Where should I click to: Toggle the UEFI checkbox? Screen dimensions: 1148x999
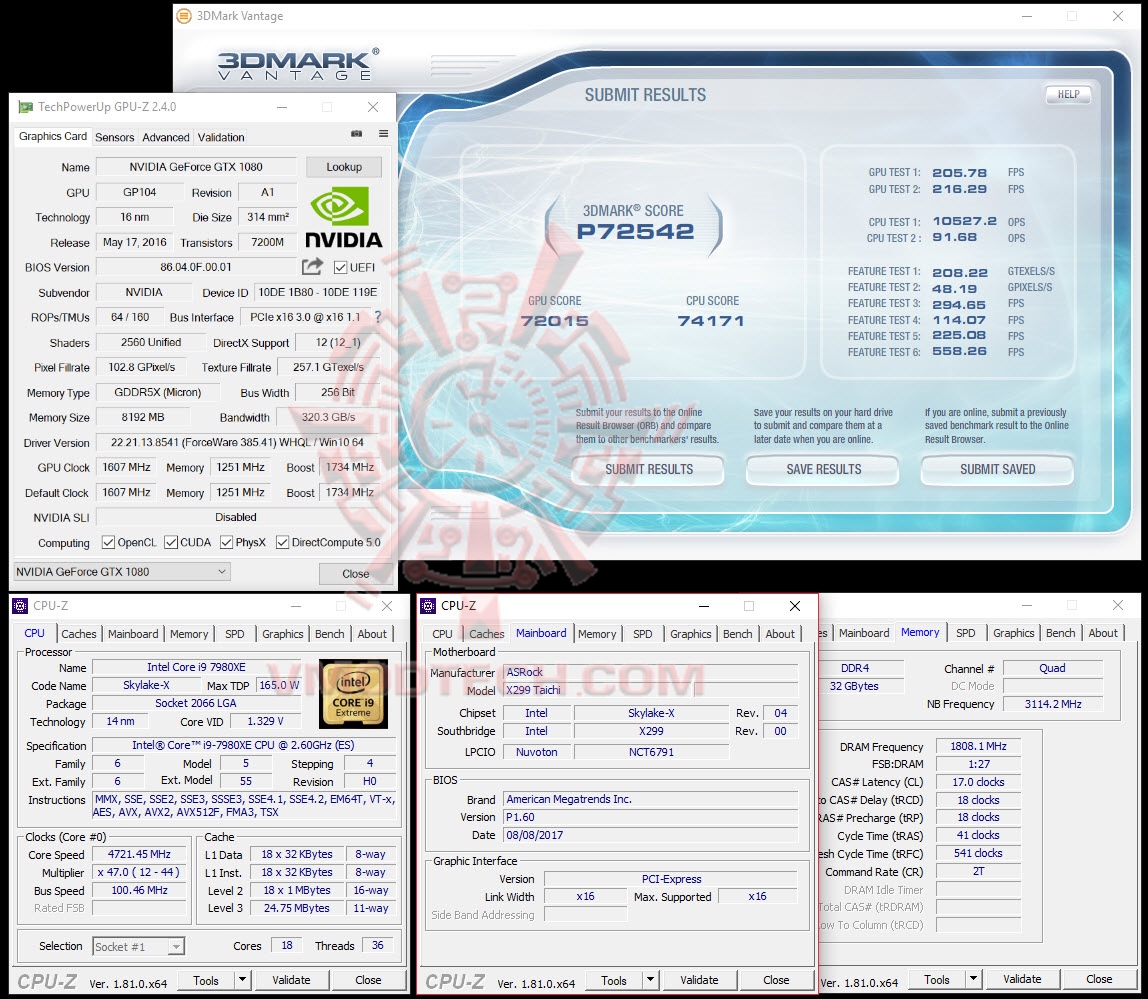[x=340, y=267]
